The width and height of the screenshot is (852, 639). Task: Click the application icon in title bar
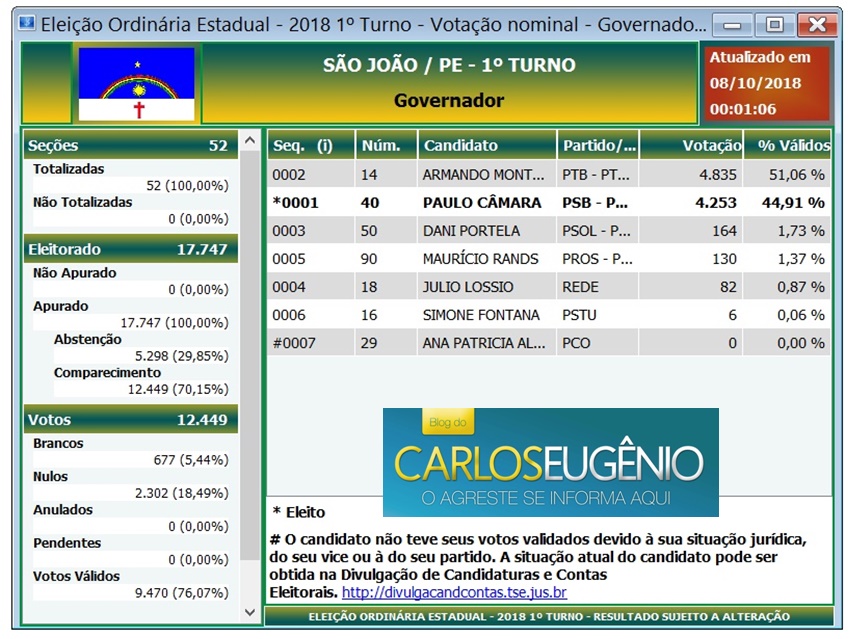coord(27,23)
